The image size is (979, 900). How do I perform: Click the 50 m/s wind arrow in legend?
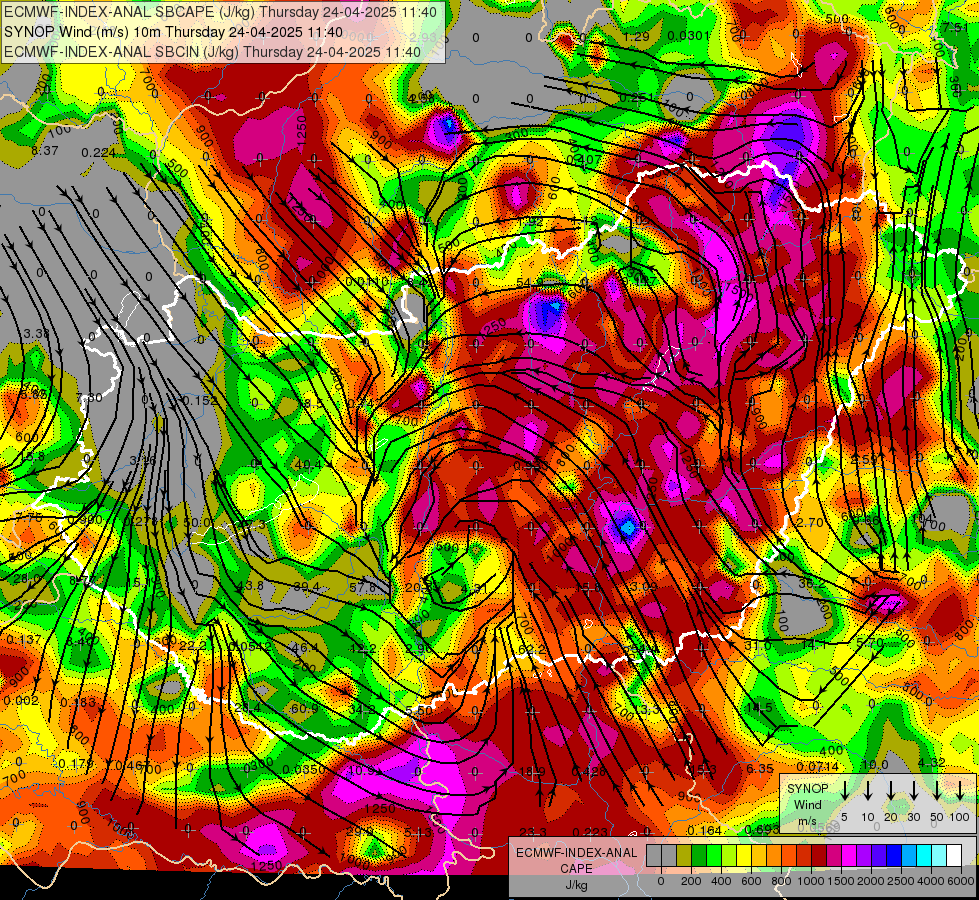click(937, 790)
